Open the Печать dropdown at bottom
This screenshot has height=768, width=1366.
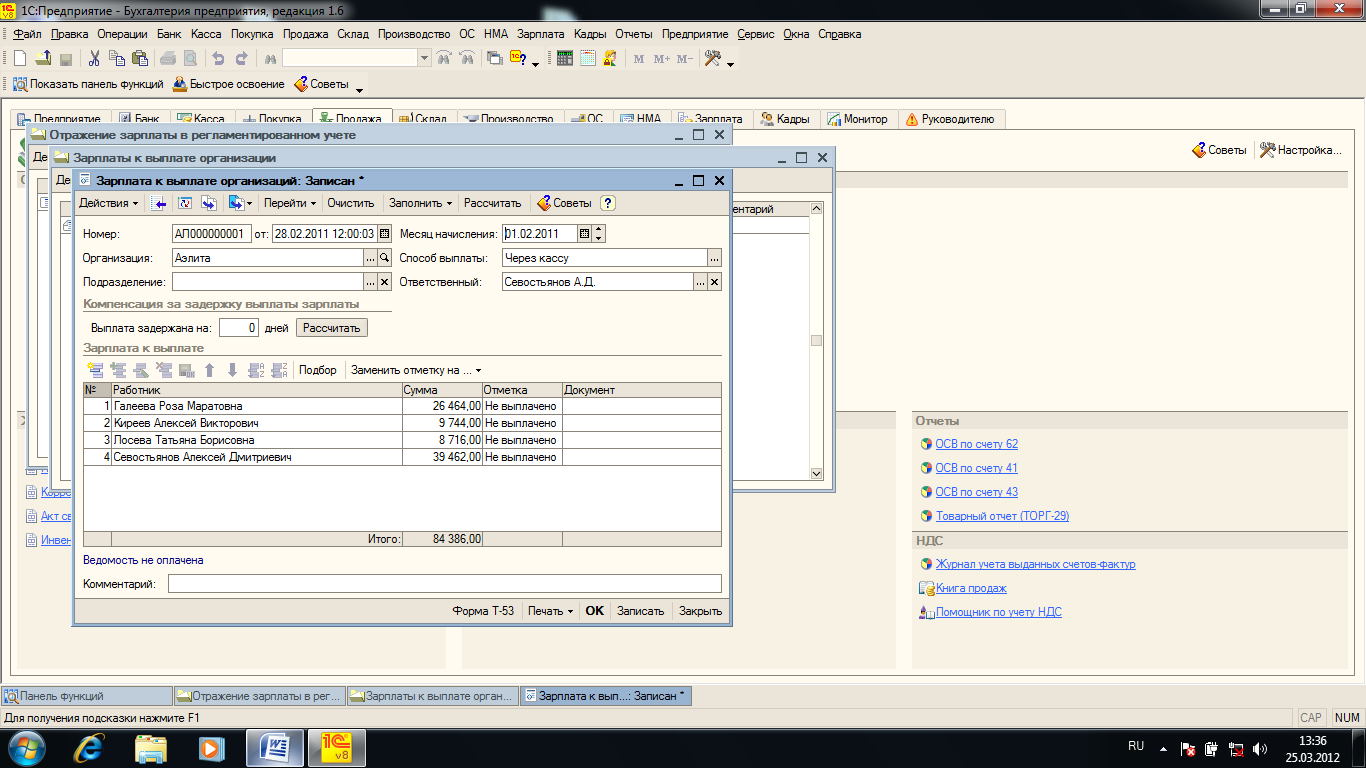550,610
